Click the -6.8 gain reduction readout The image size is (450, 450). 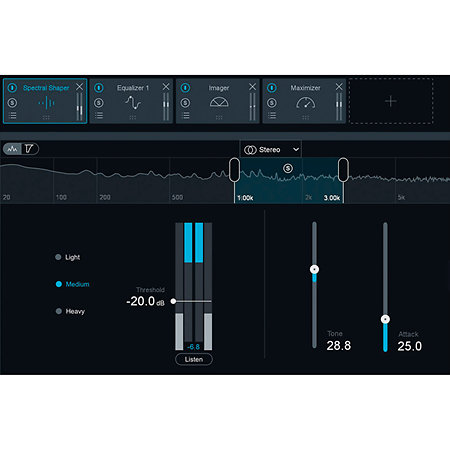(193, 347)
